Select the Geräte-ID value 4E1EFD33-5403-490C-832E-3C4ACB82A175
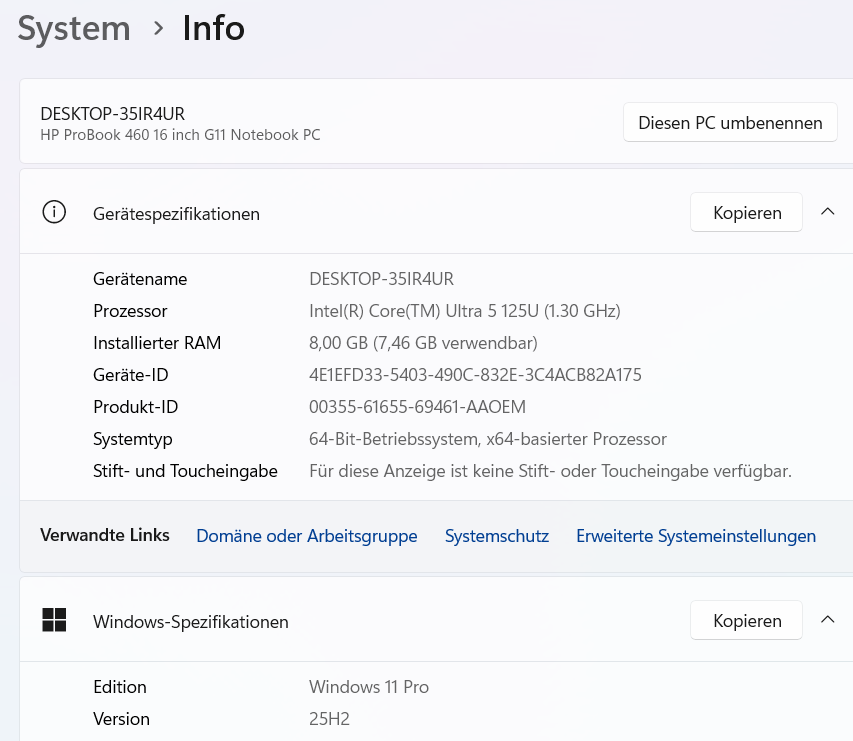The height and width of the screenshot is (741, 853). click(x=475, y=375)
